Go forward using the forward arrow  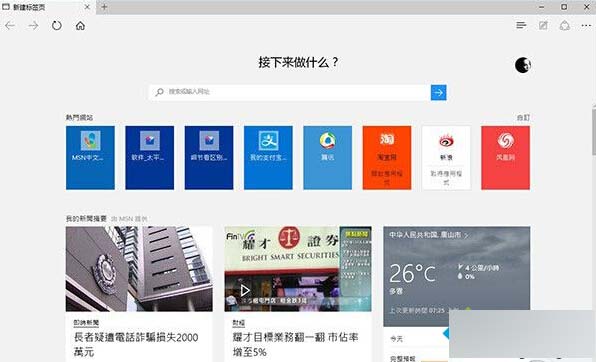click(x=33, y=26)
